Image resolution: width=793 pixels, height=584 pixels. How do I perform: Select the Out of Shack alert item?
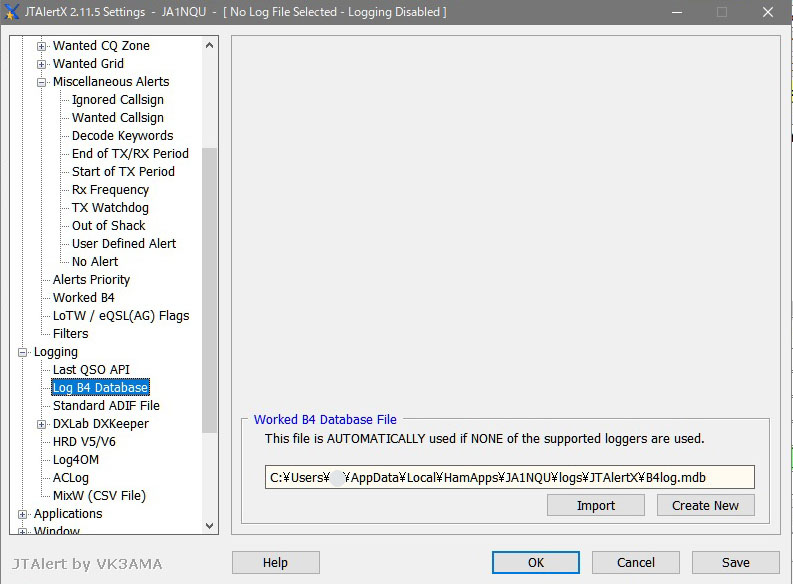(x=108, y=226)
